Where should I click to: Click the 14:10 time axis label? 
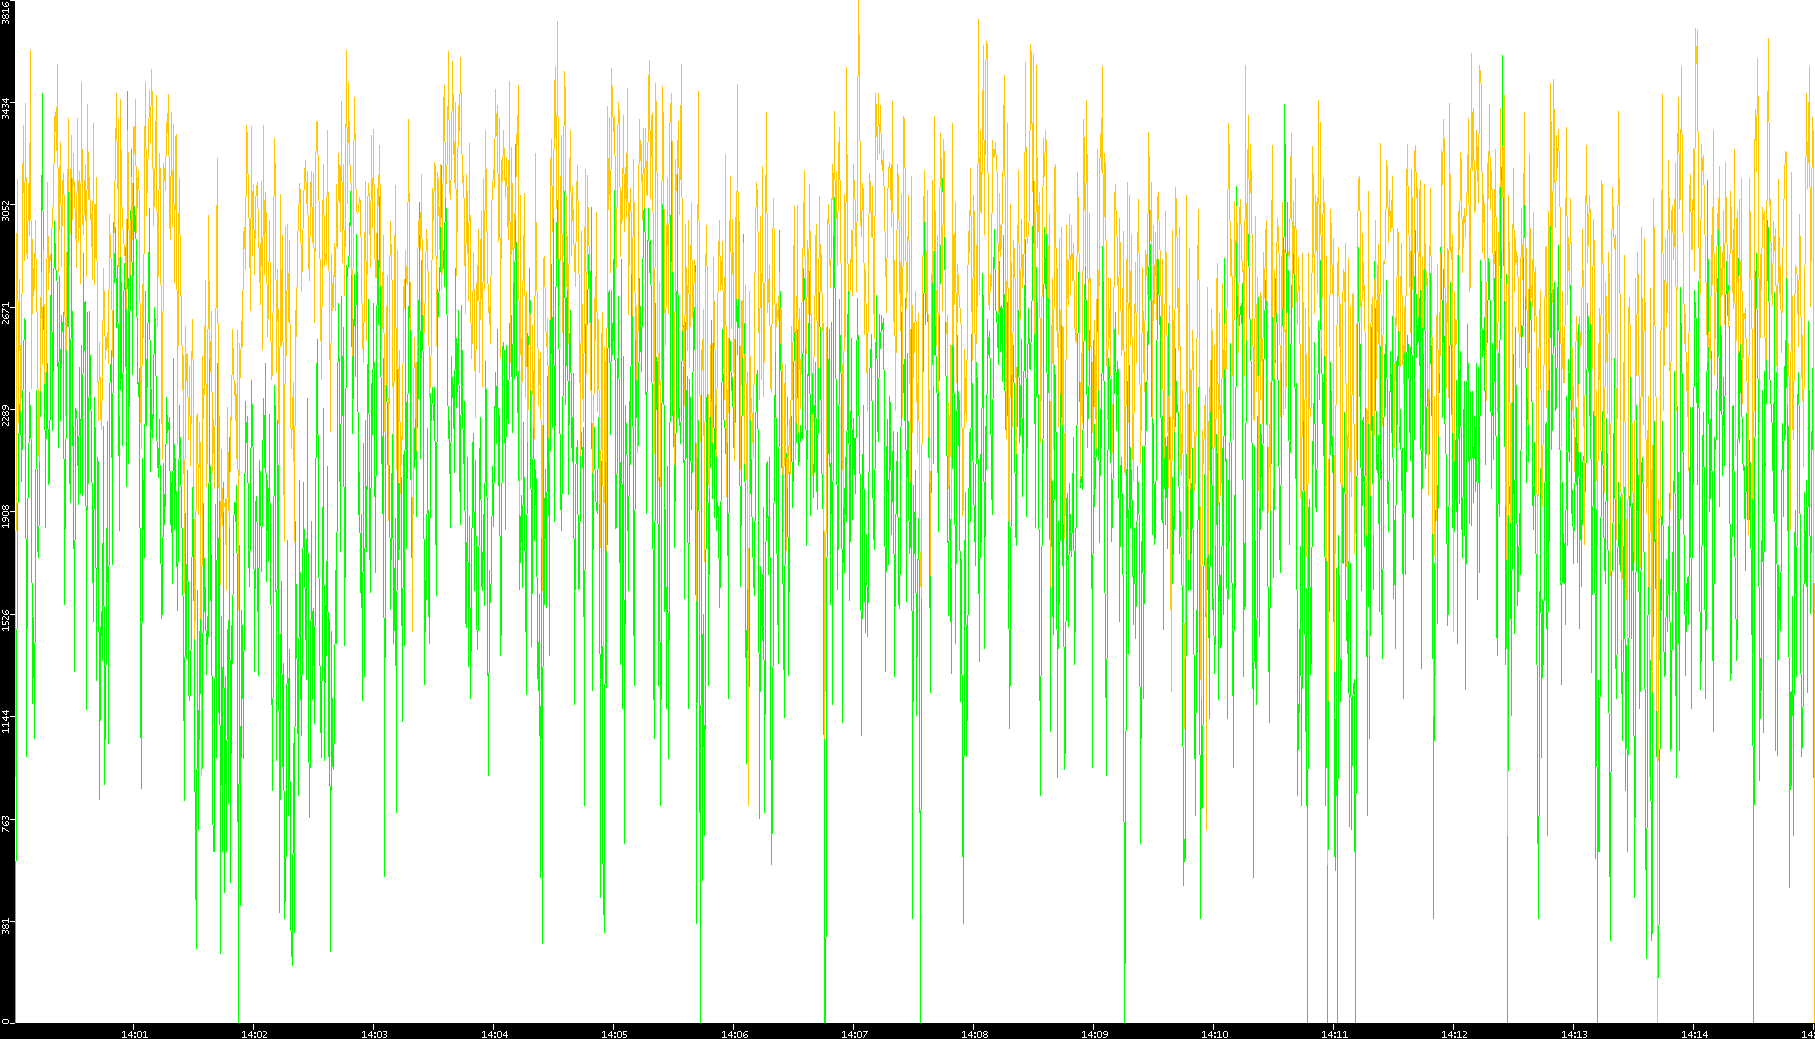(x=1214, y=1034)
